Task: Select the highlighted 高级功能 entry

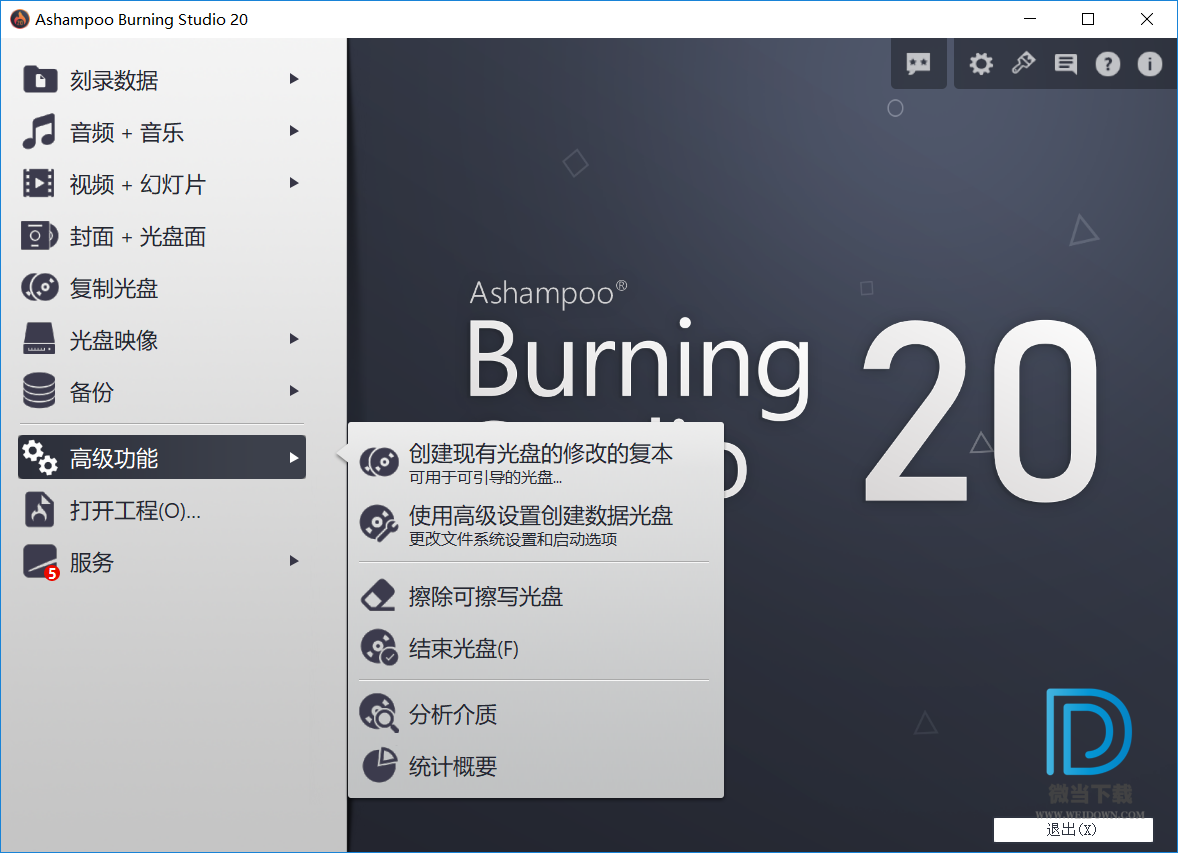Action: [x=162, y=457]
